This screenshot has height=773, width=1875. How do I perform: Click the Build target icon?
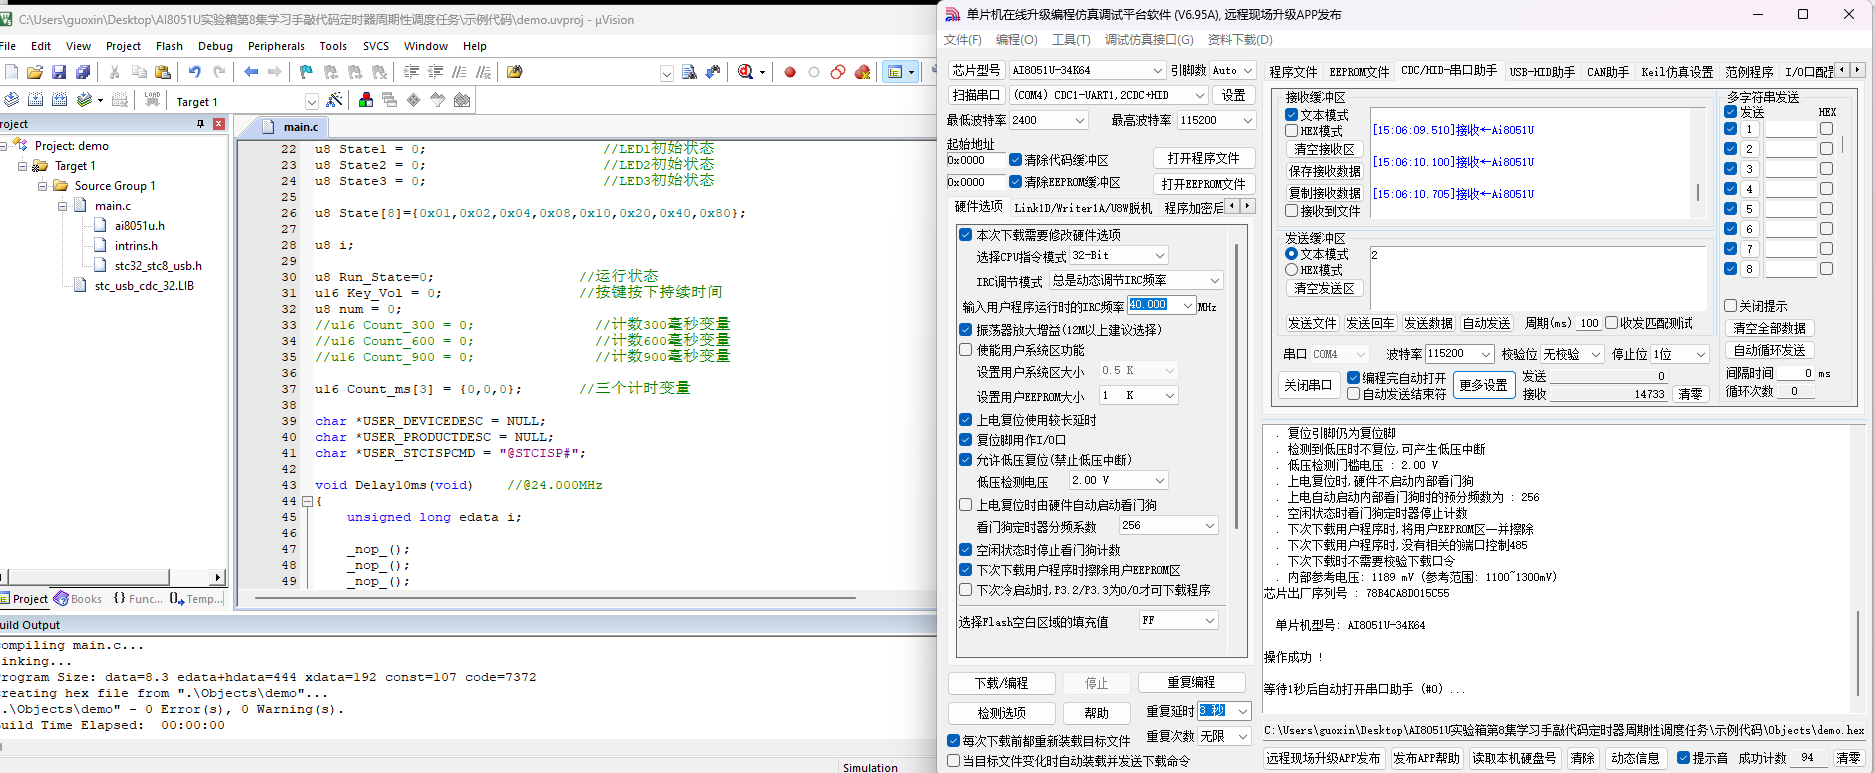coord(35,100)
